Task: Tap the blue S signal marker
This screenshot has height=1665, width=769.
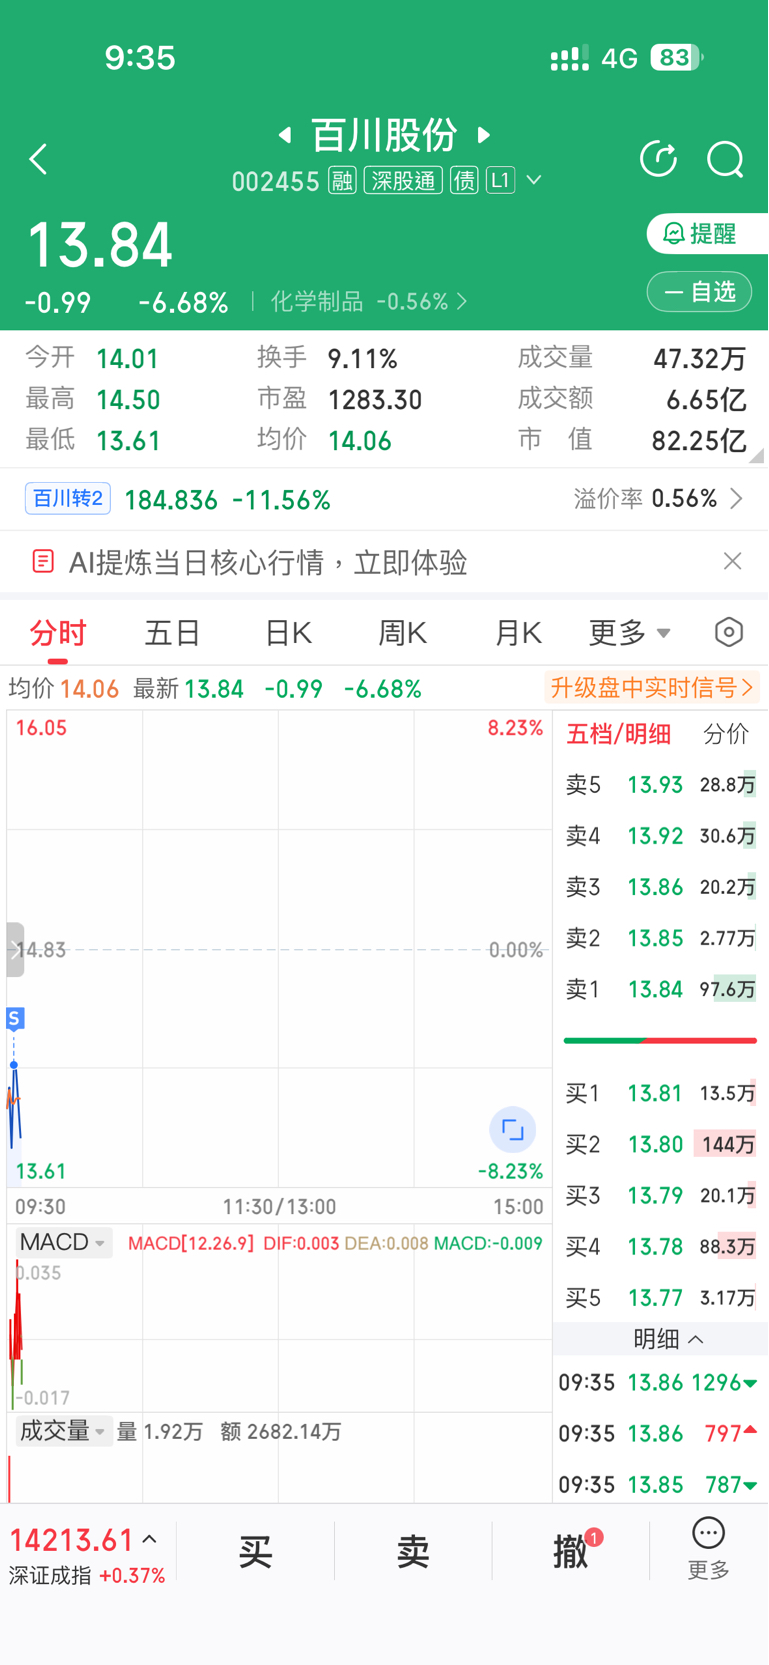Action: [15, 1019]
